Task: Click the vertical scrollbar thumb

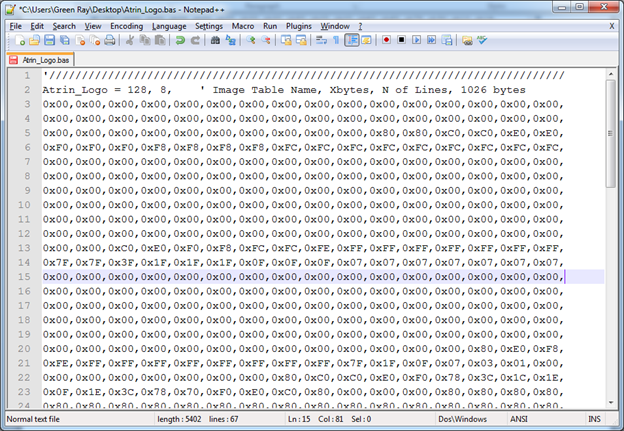Action: [610, 133]
